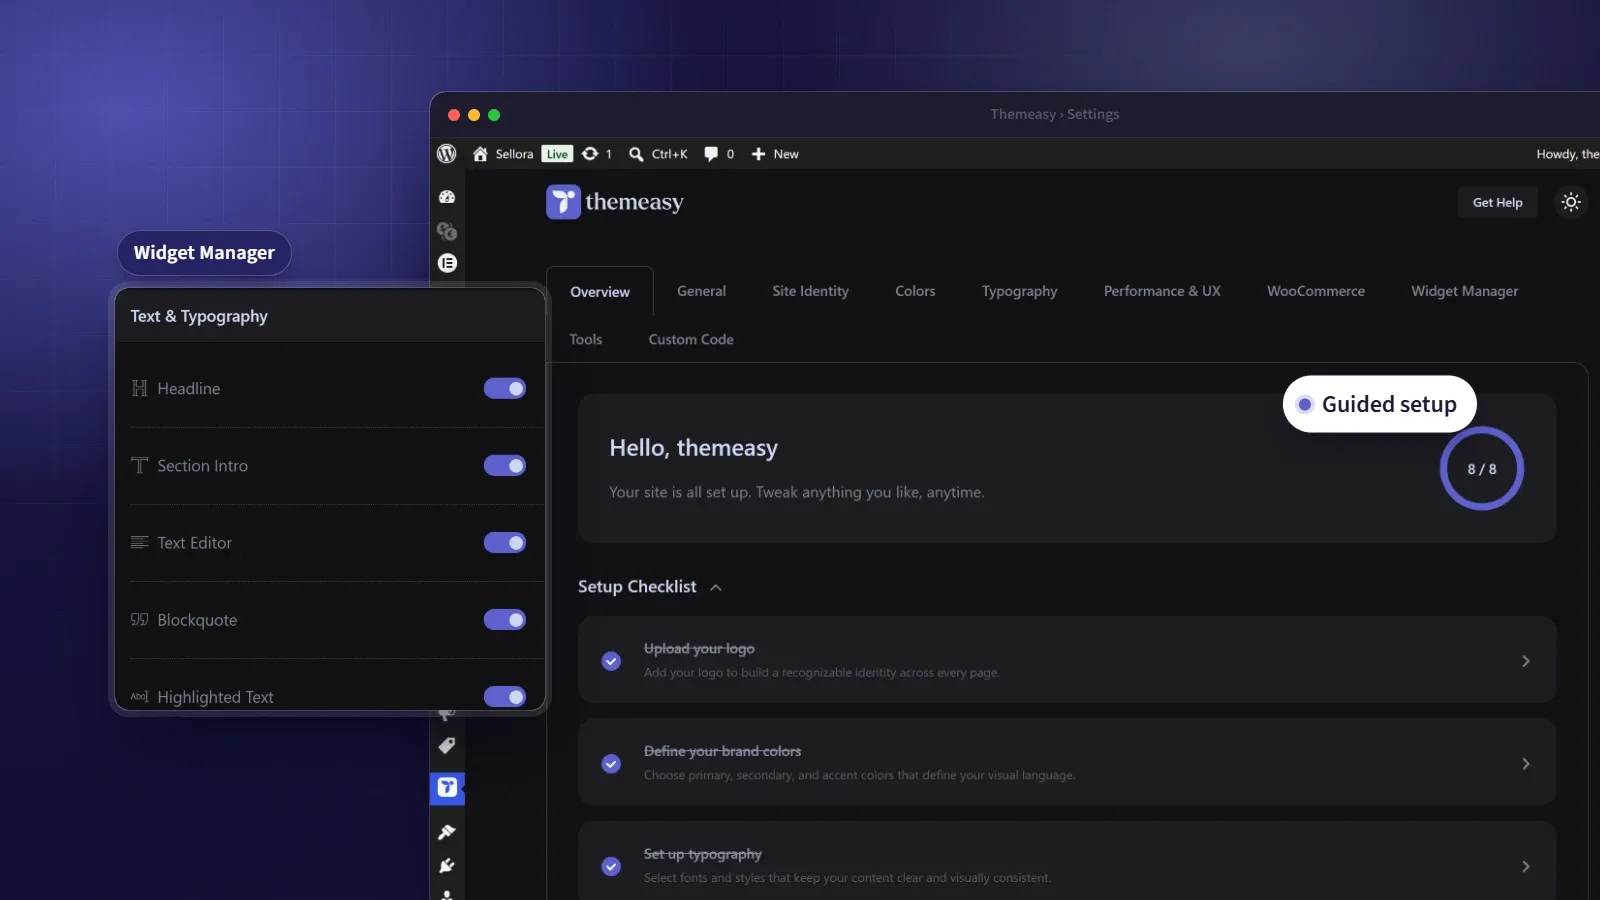
Task: Click the Widget Manager label pill
Action: tap(204, 253)
